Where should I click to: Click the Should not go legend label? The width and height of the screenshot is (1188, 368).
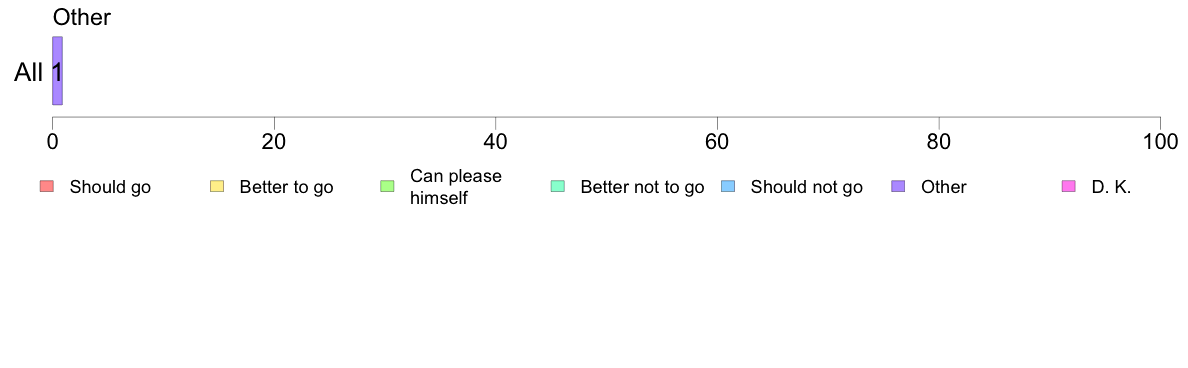pos(806,187)
